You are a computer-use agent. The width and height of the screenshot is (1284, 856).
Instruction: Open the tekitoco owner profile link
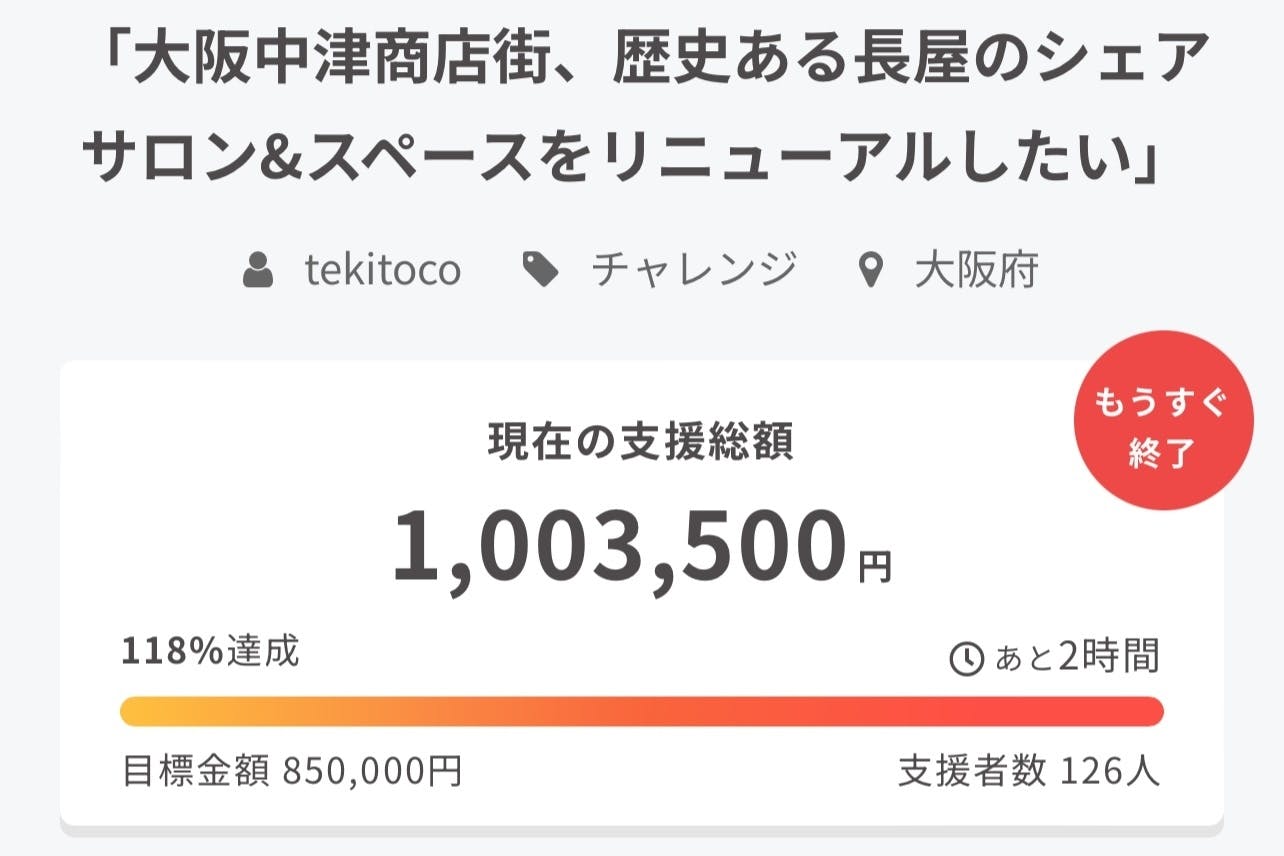(383, 270)
